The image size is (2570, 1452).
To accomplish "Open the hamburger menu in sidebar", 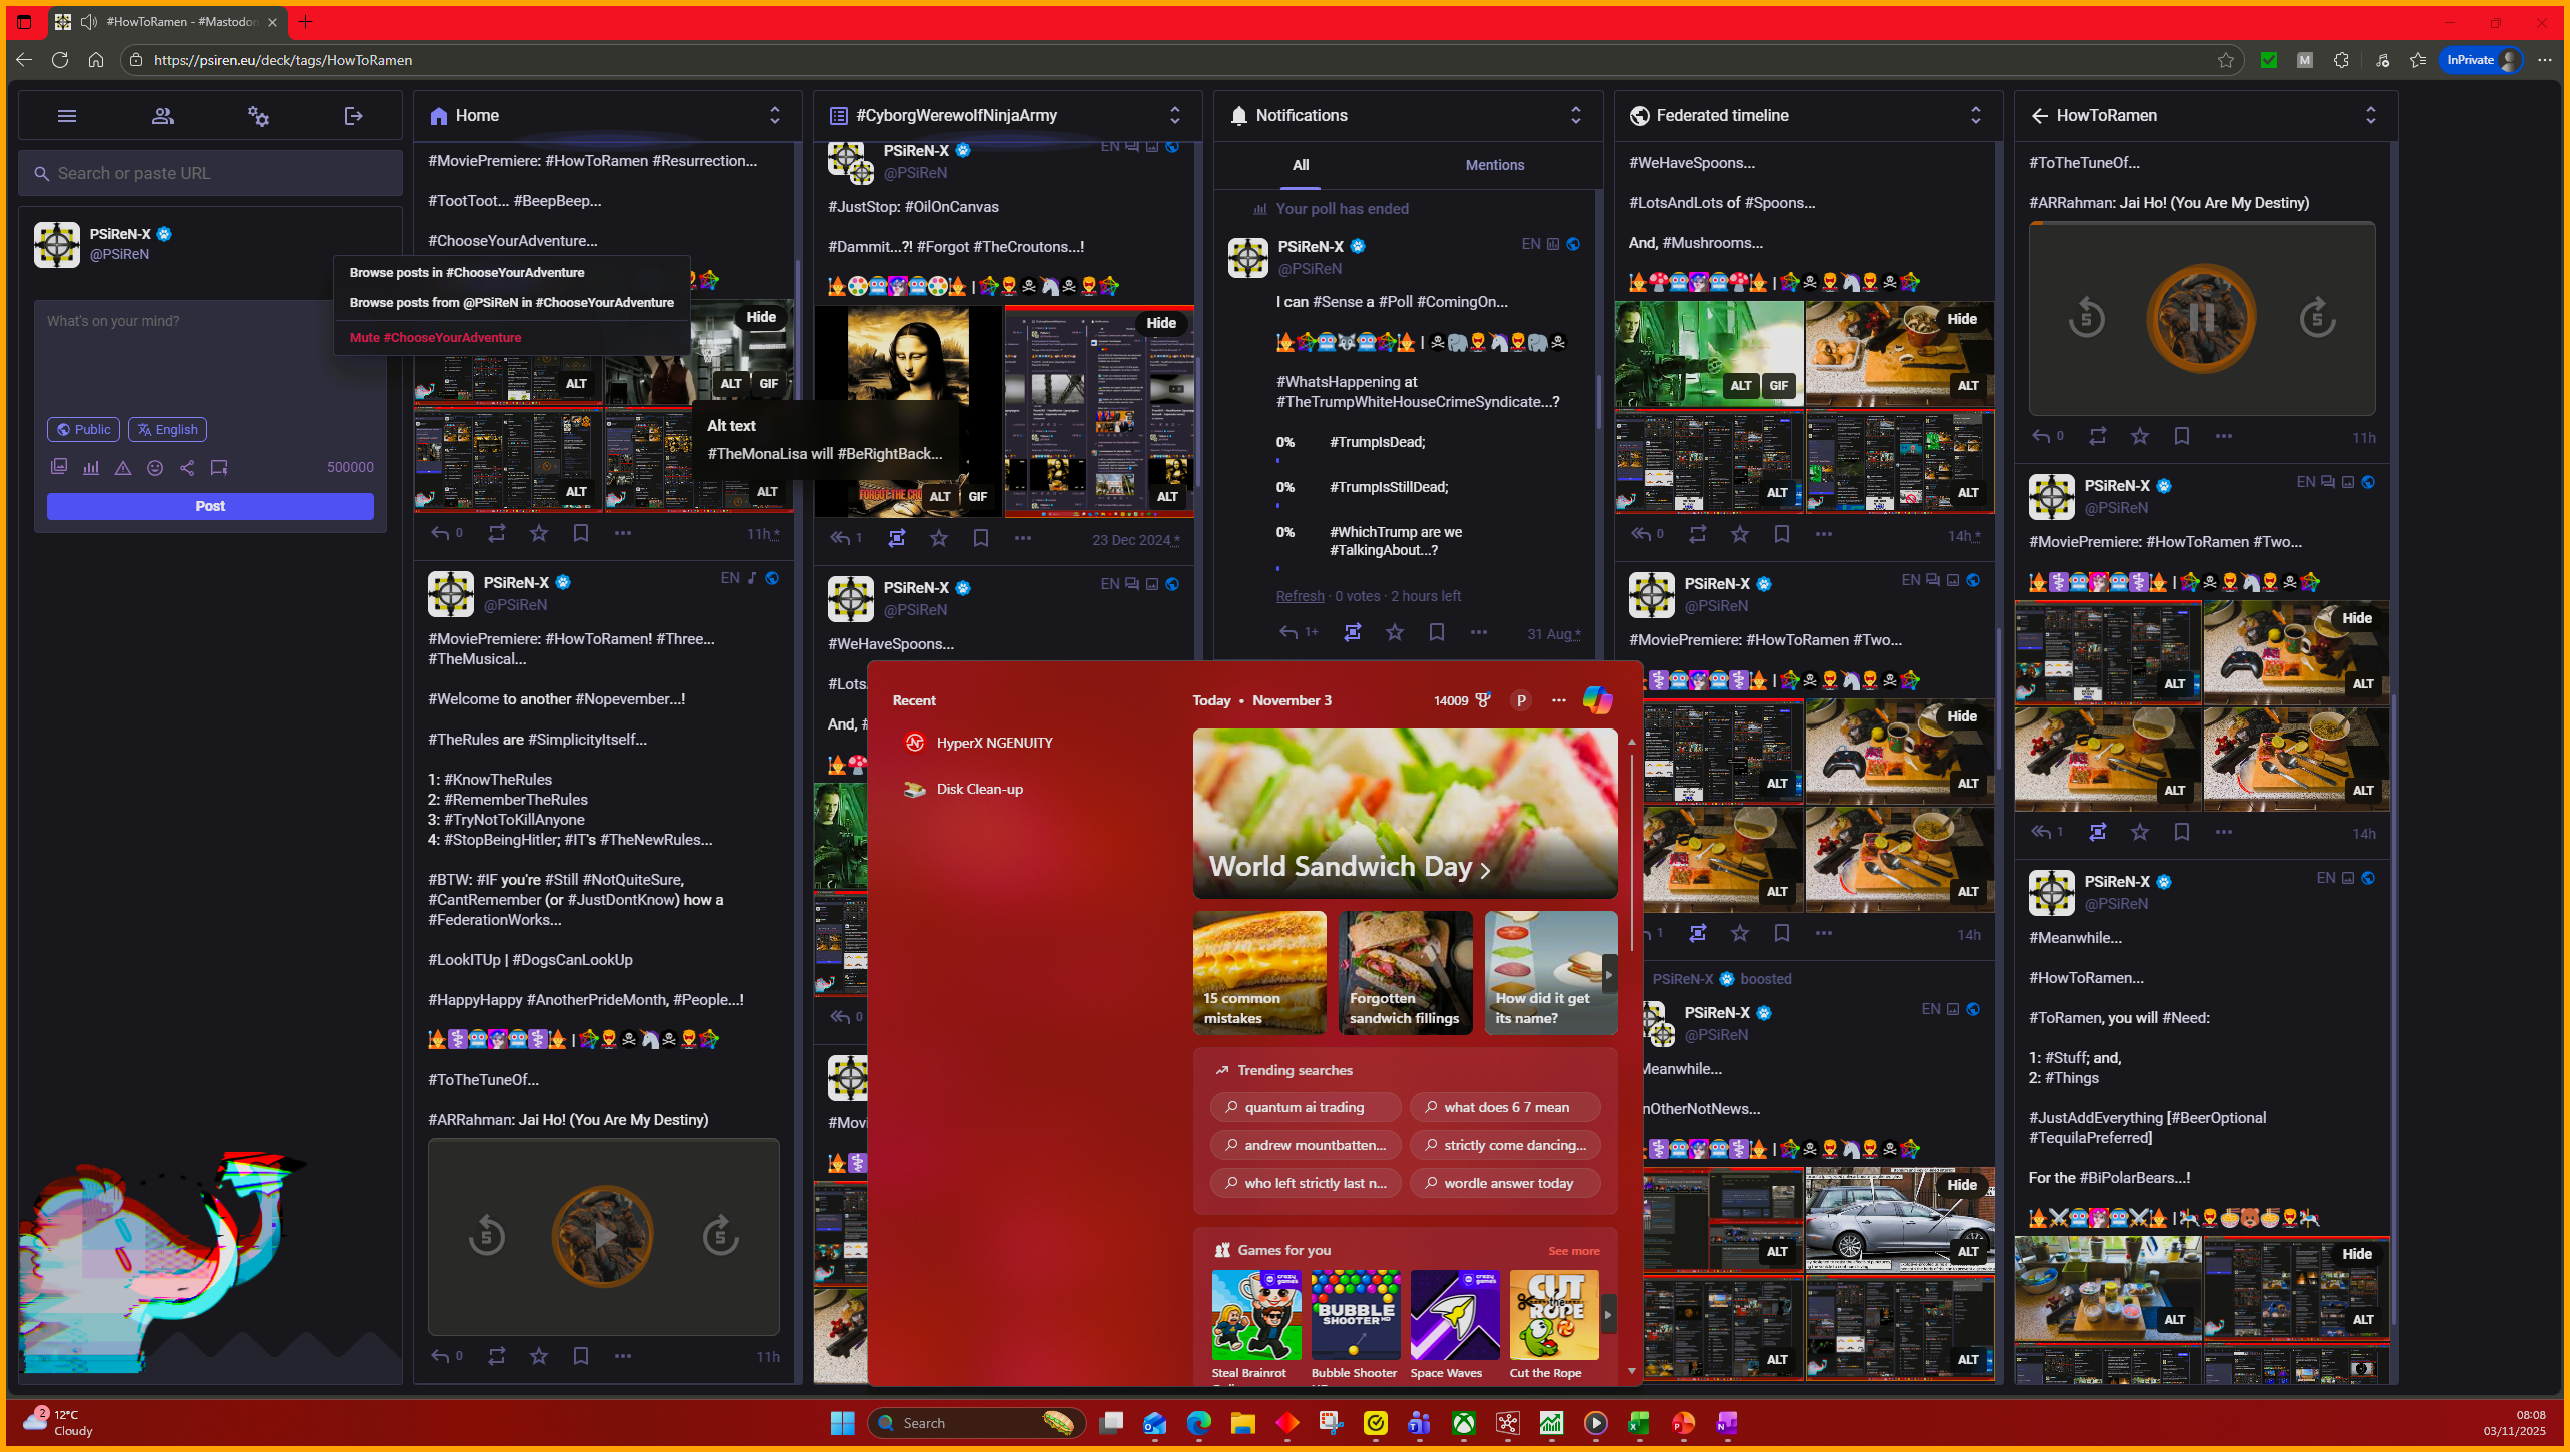I will 67,116.
